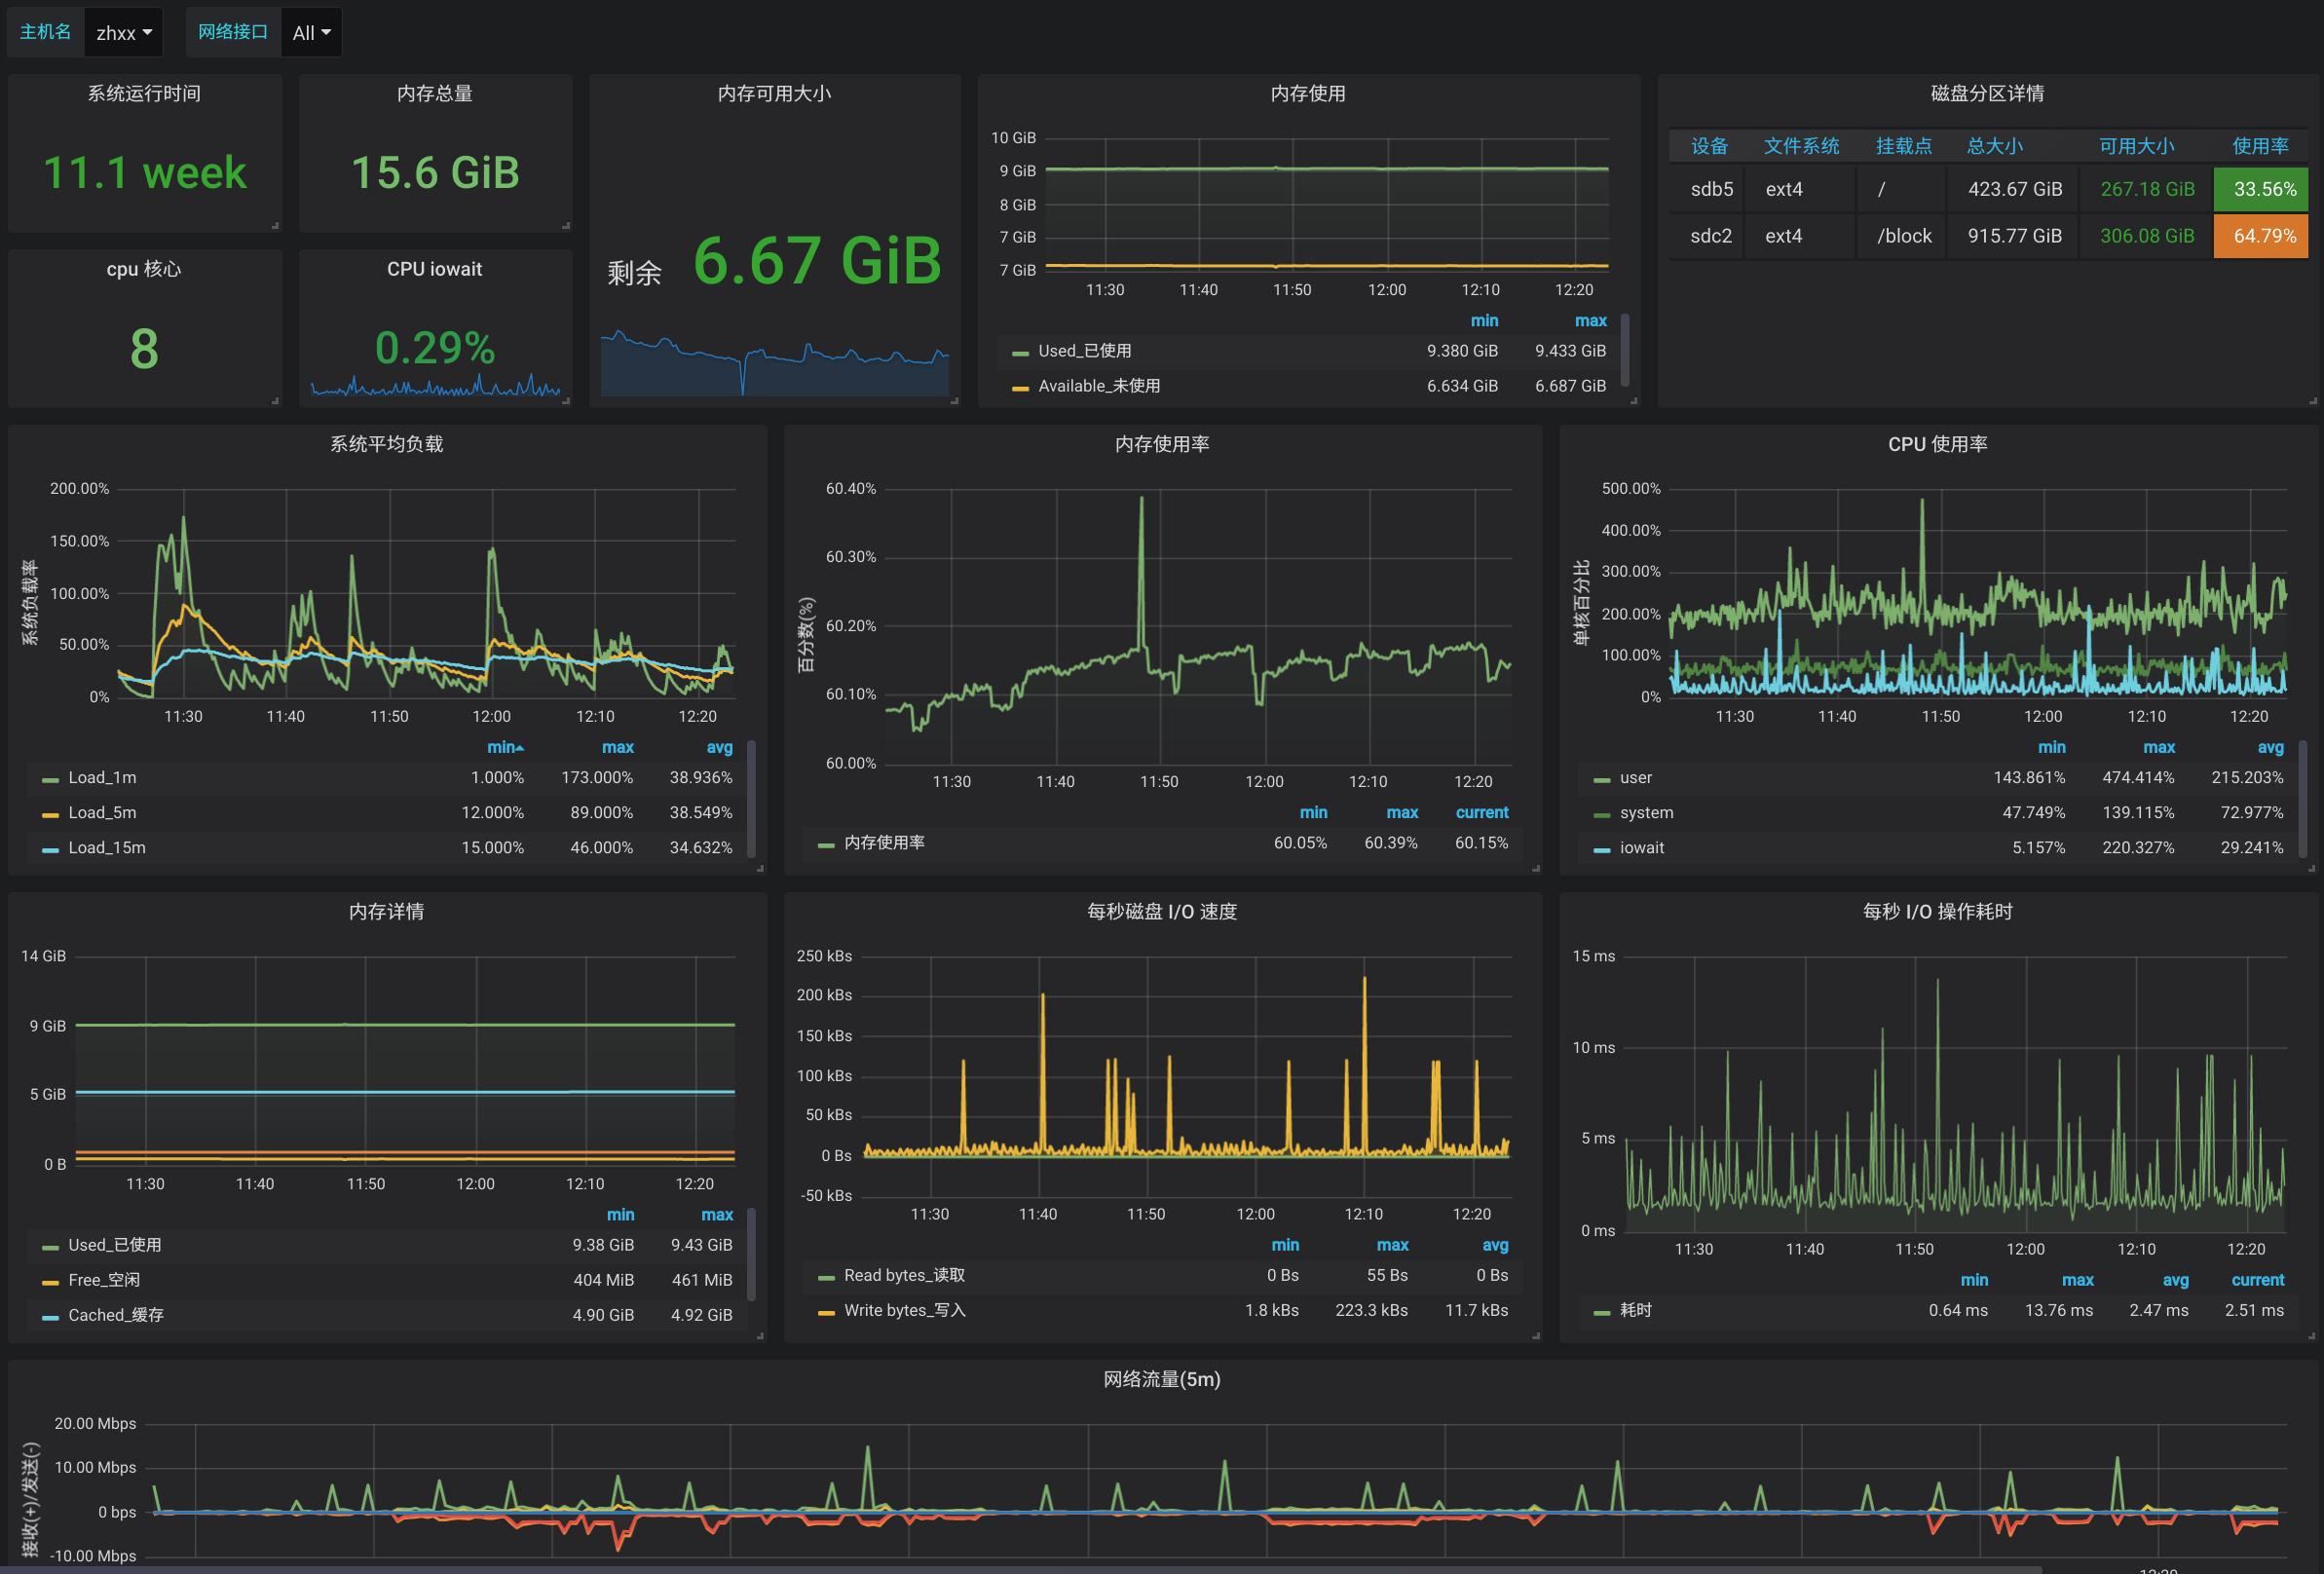Toggle the Write bytes_写入 series visibility
Viewport: 2324px width, 1574px height.
904,1311
